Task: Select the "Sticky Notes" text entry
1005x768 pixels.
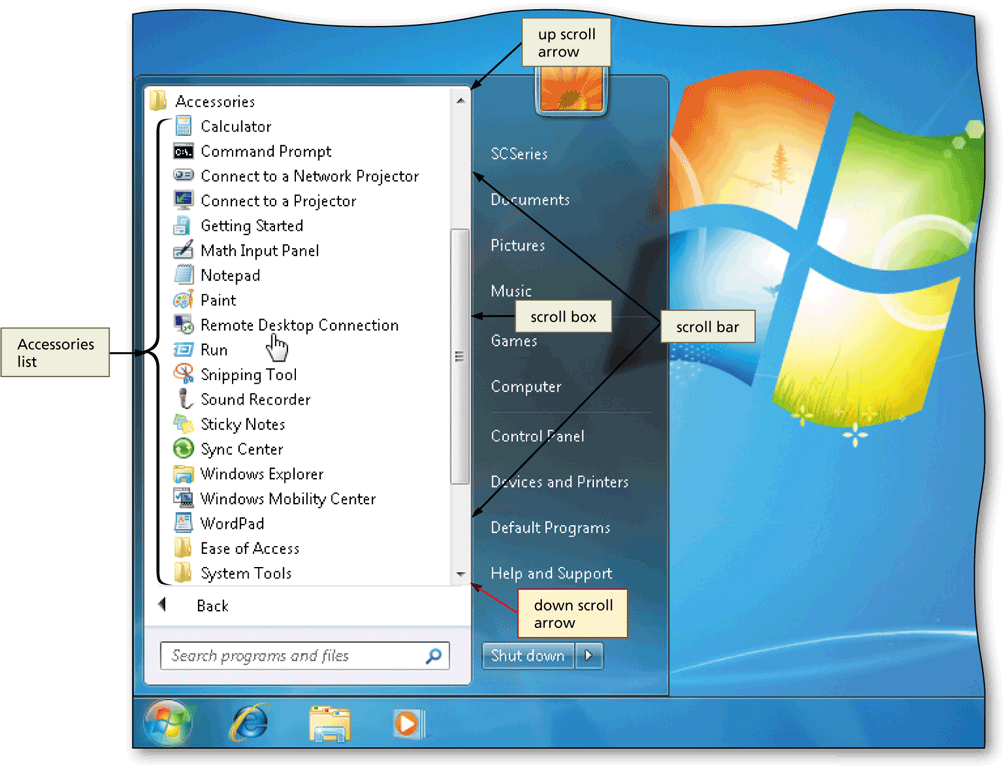Action: tap(243, 424)
